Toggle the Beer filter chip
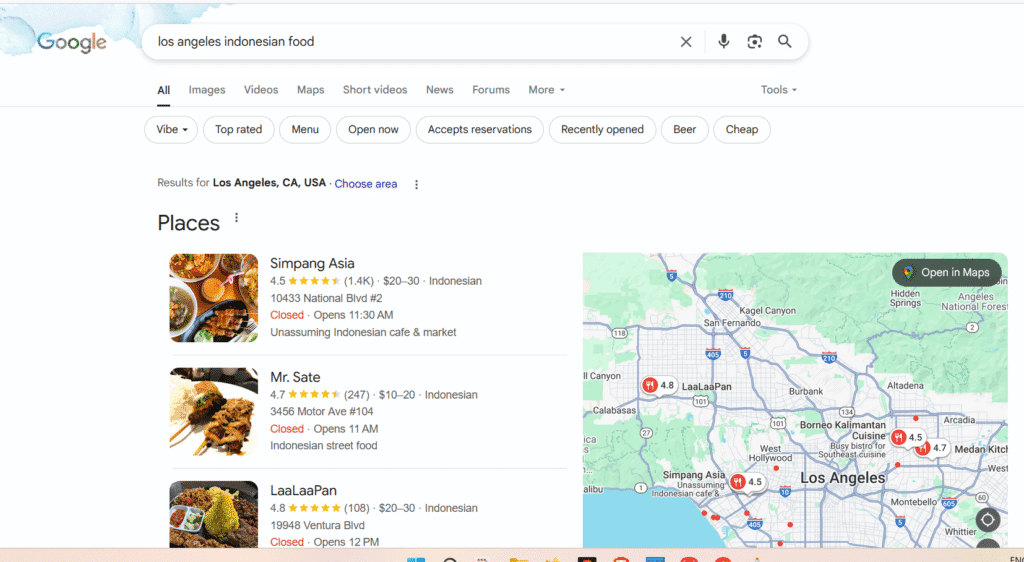Image resolution: width=1024 pixels, height=562 pixels. 684,129
